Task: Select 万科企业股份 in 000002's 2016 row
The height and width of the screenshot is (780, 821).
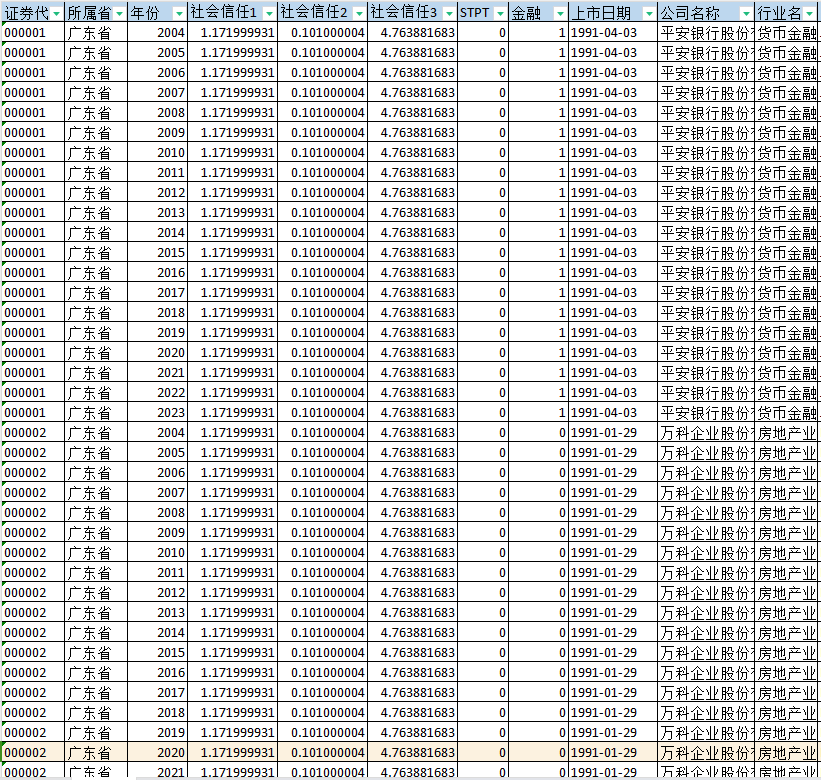Action: click(x=706, y=673)
